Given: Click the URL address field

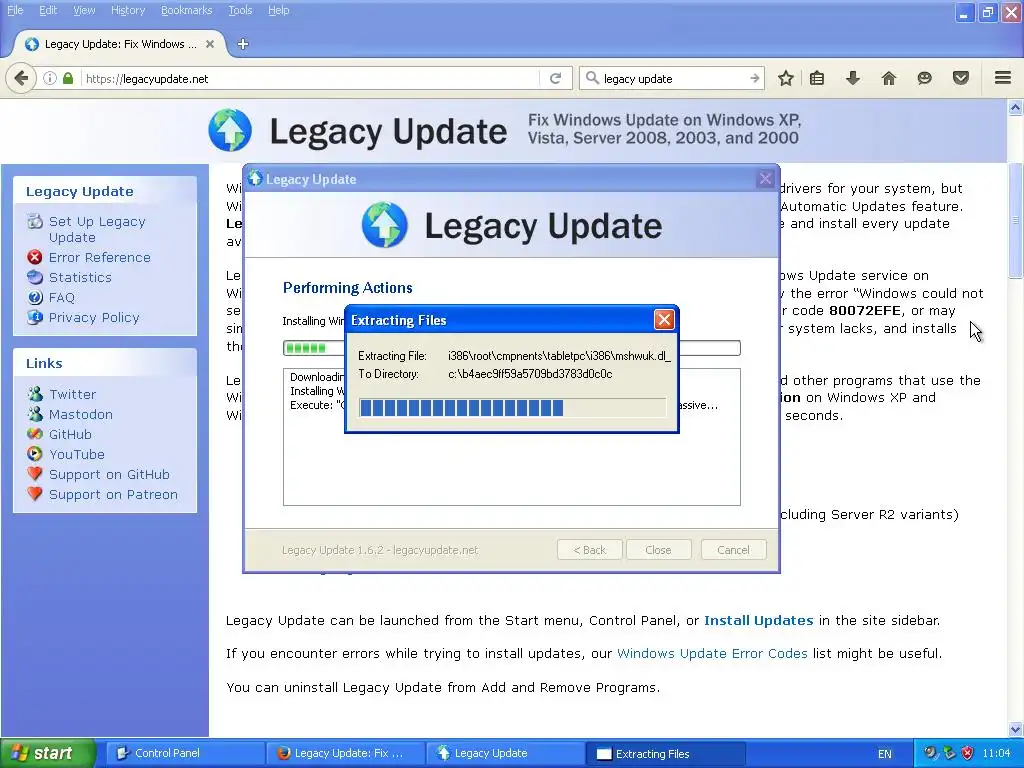Looking at the screenshot, I should tap(310, 78).
